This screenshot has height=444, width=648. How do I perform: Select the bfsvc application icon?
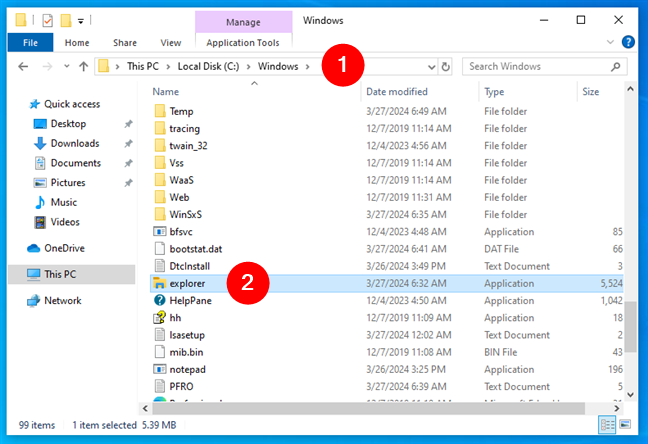160,232
